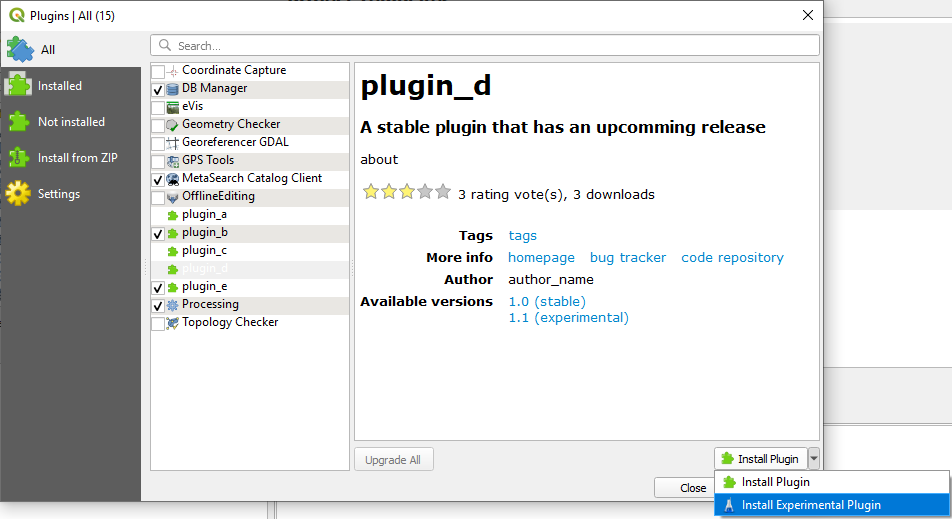The width and height of the screenshot is (952, 519).
Task: Enable the eVis plugin checkbox
Action: point(158,108)
